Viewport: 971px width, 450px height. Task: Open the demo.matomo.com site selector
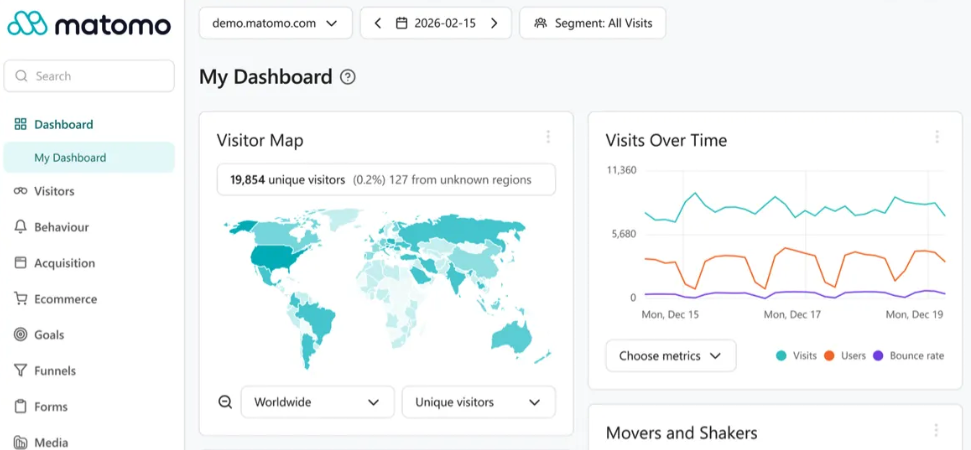point(276,24)
